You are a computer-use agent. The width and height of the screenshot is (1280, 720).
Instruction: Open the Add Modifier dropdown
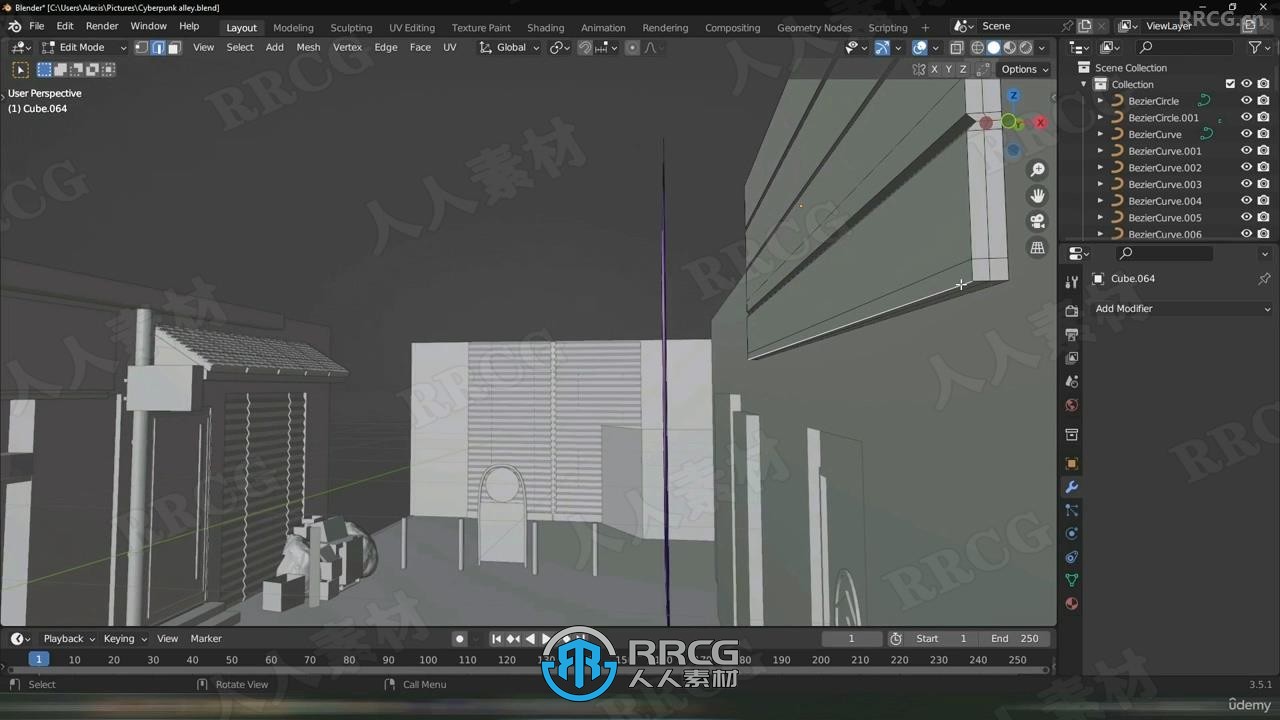pyautogui.click(x=1182, y=308)
